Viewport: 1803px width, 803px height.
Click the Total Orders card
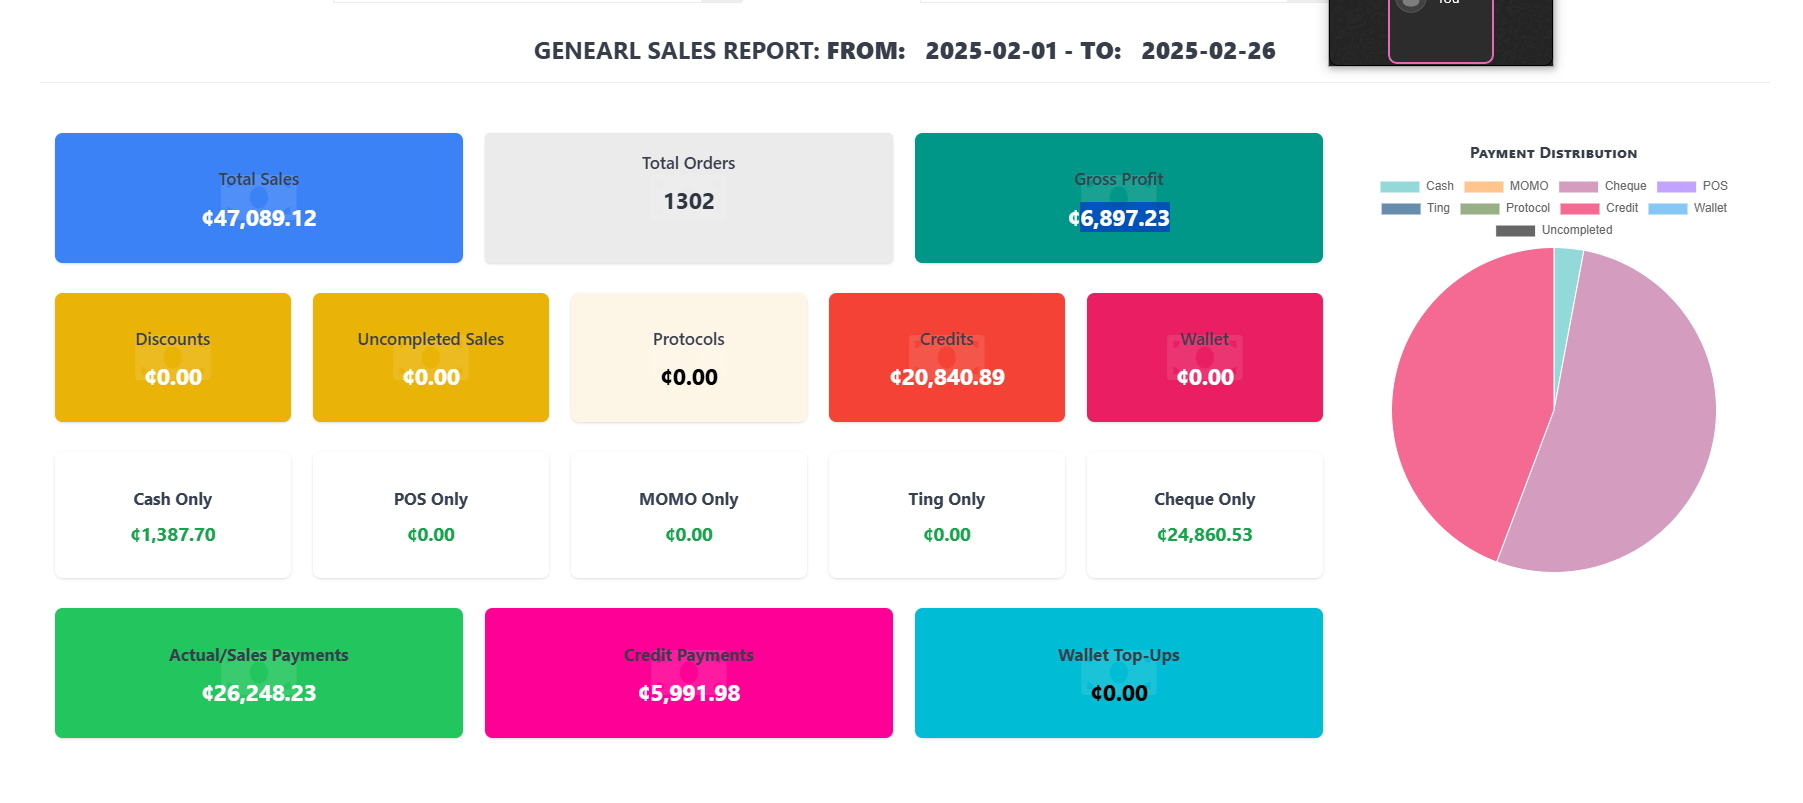689,198
